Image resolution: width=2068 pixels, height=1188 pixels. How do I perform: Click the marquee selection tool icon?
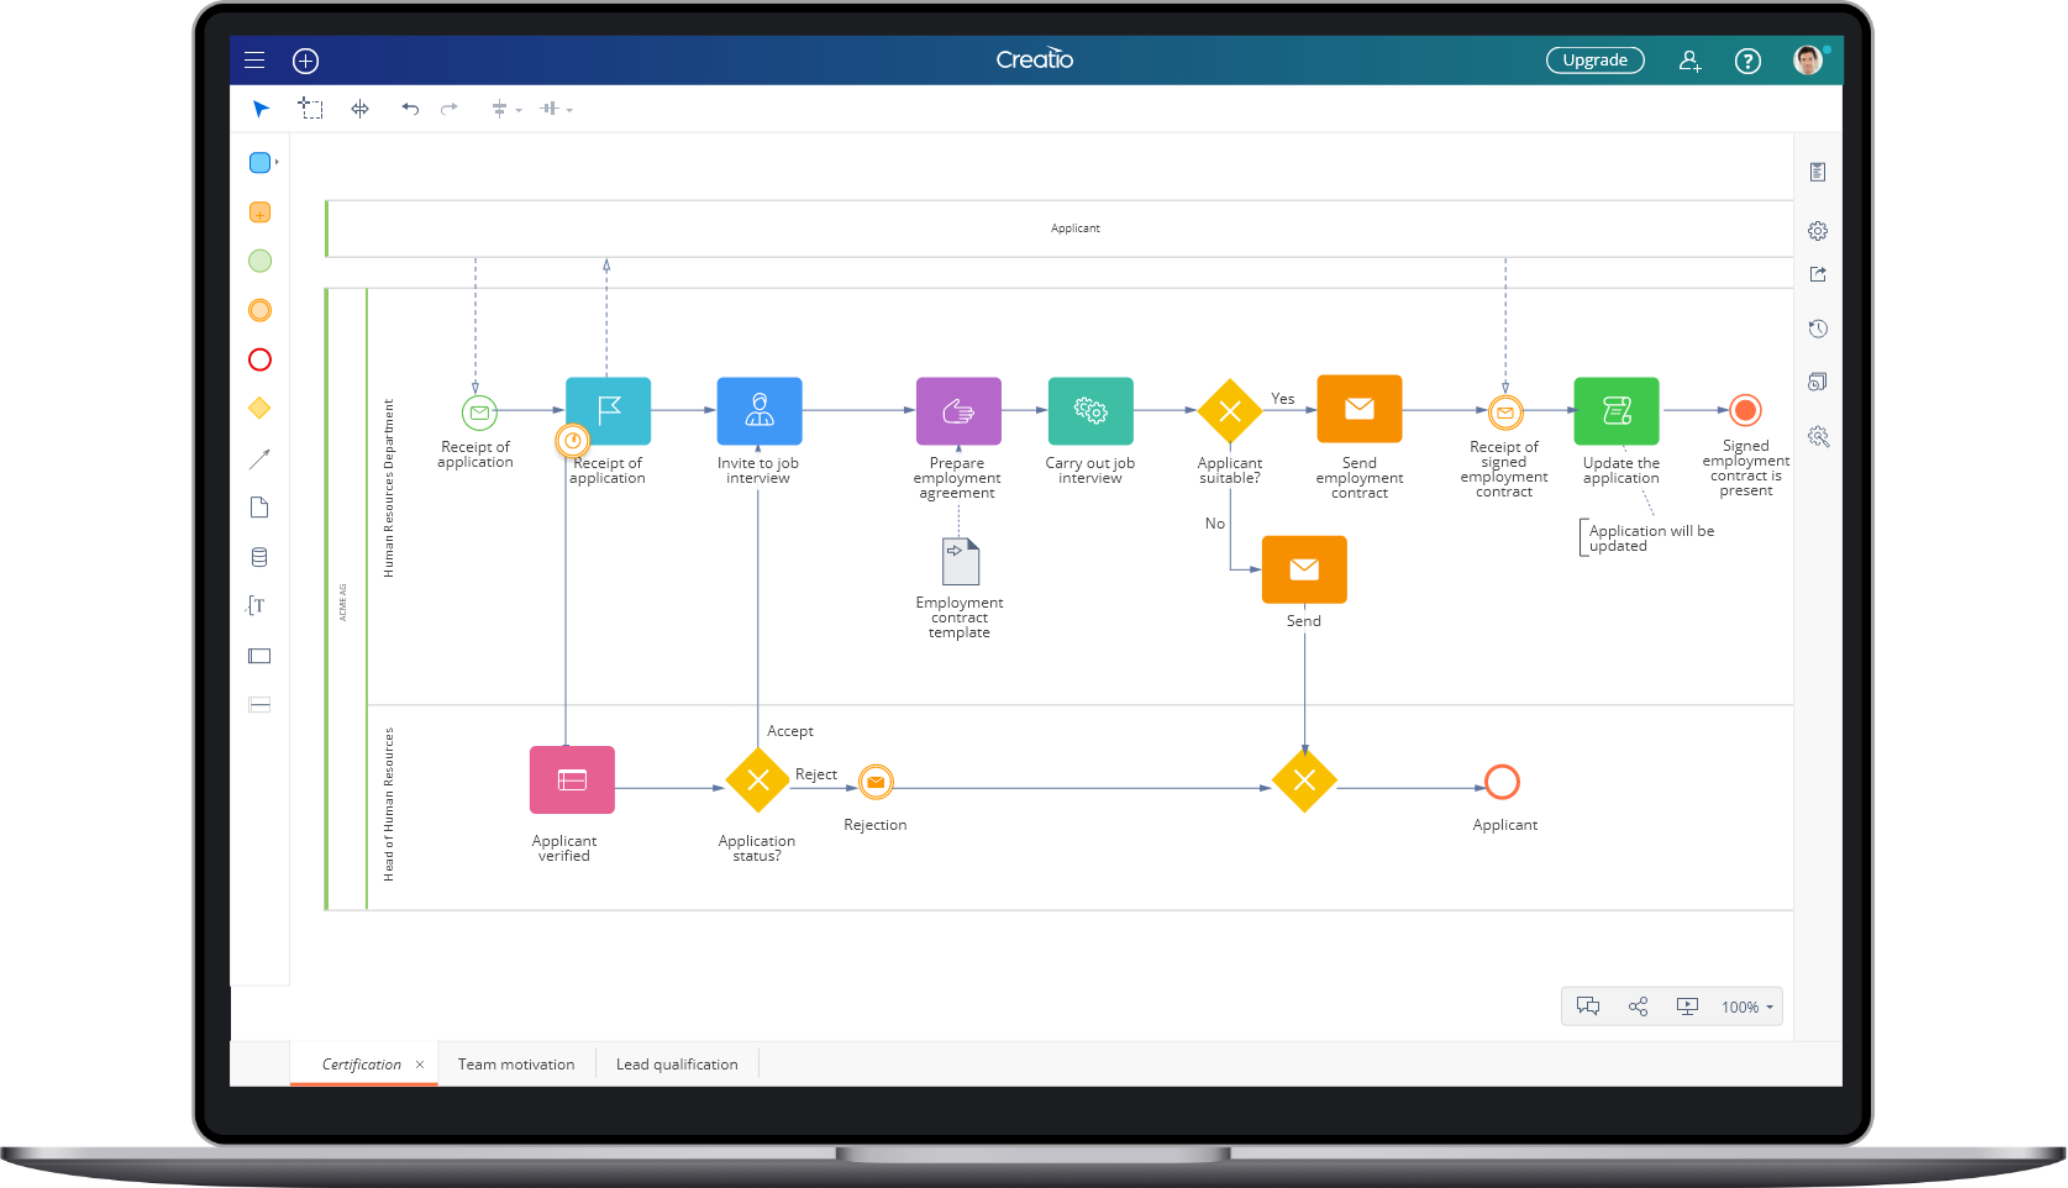[x=308, y=108]
